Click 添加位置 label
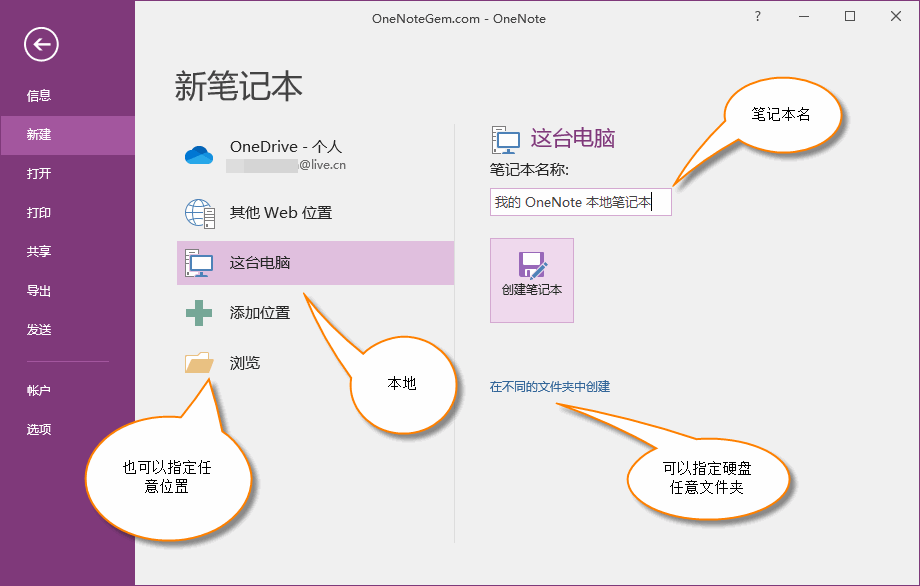The image size is (920, 586). [x=260, y=313]
